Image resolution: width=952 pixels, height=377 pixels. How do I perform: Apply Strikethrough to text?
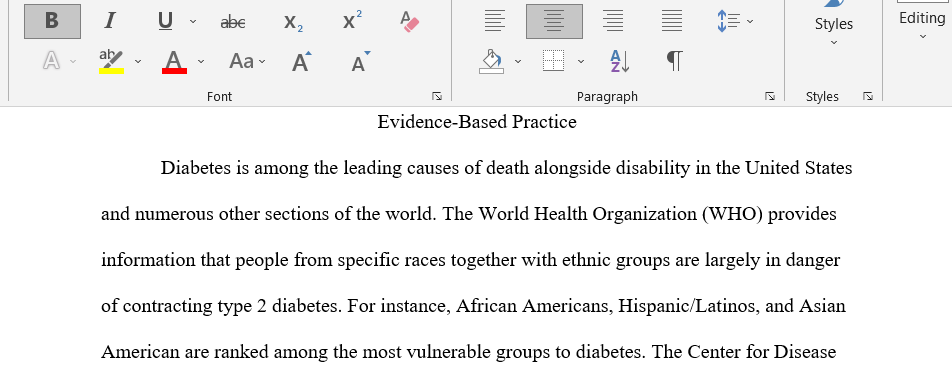pos(233,22)
